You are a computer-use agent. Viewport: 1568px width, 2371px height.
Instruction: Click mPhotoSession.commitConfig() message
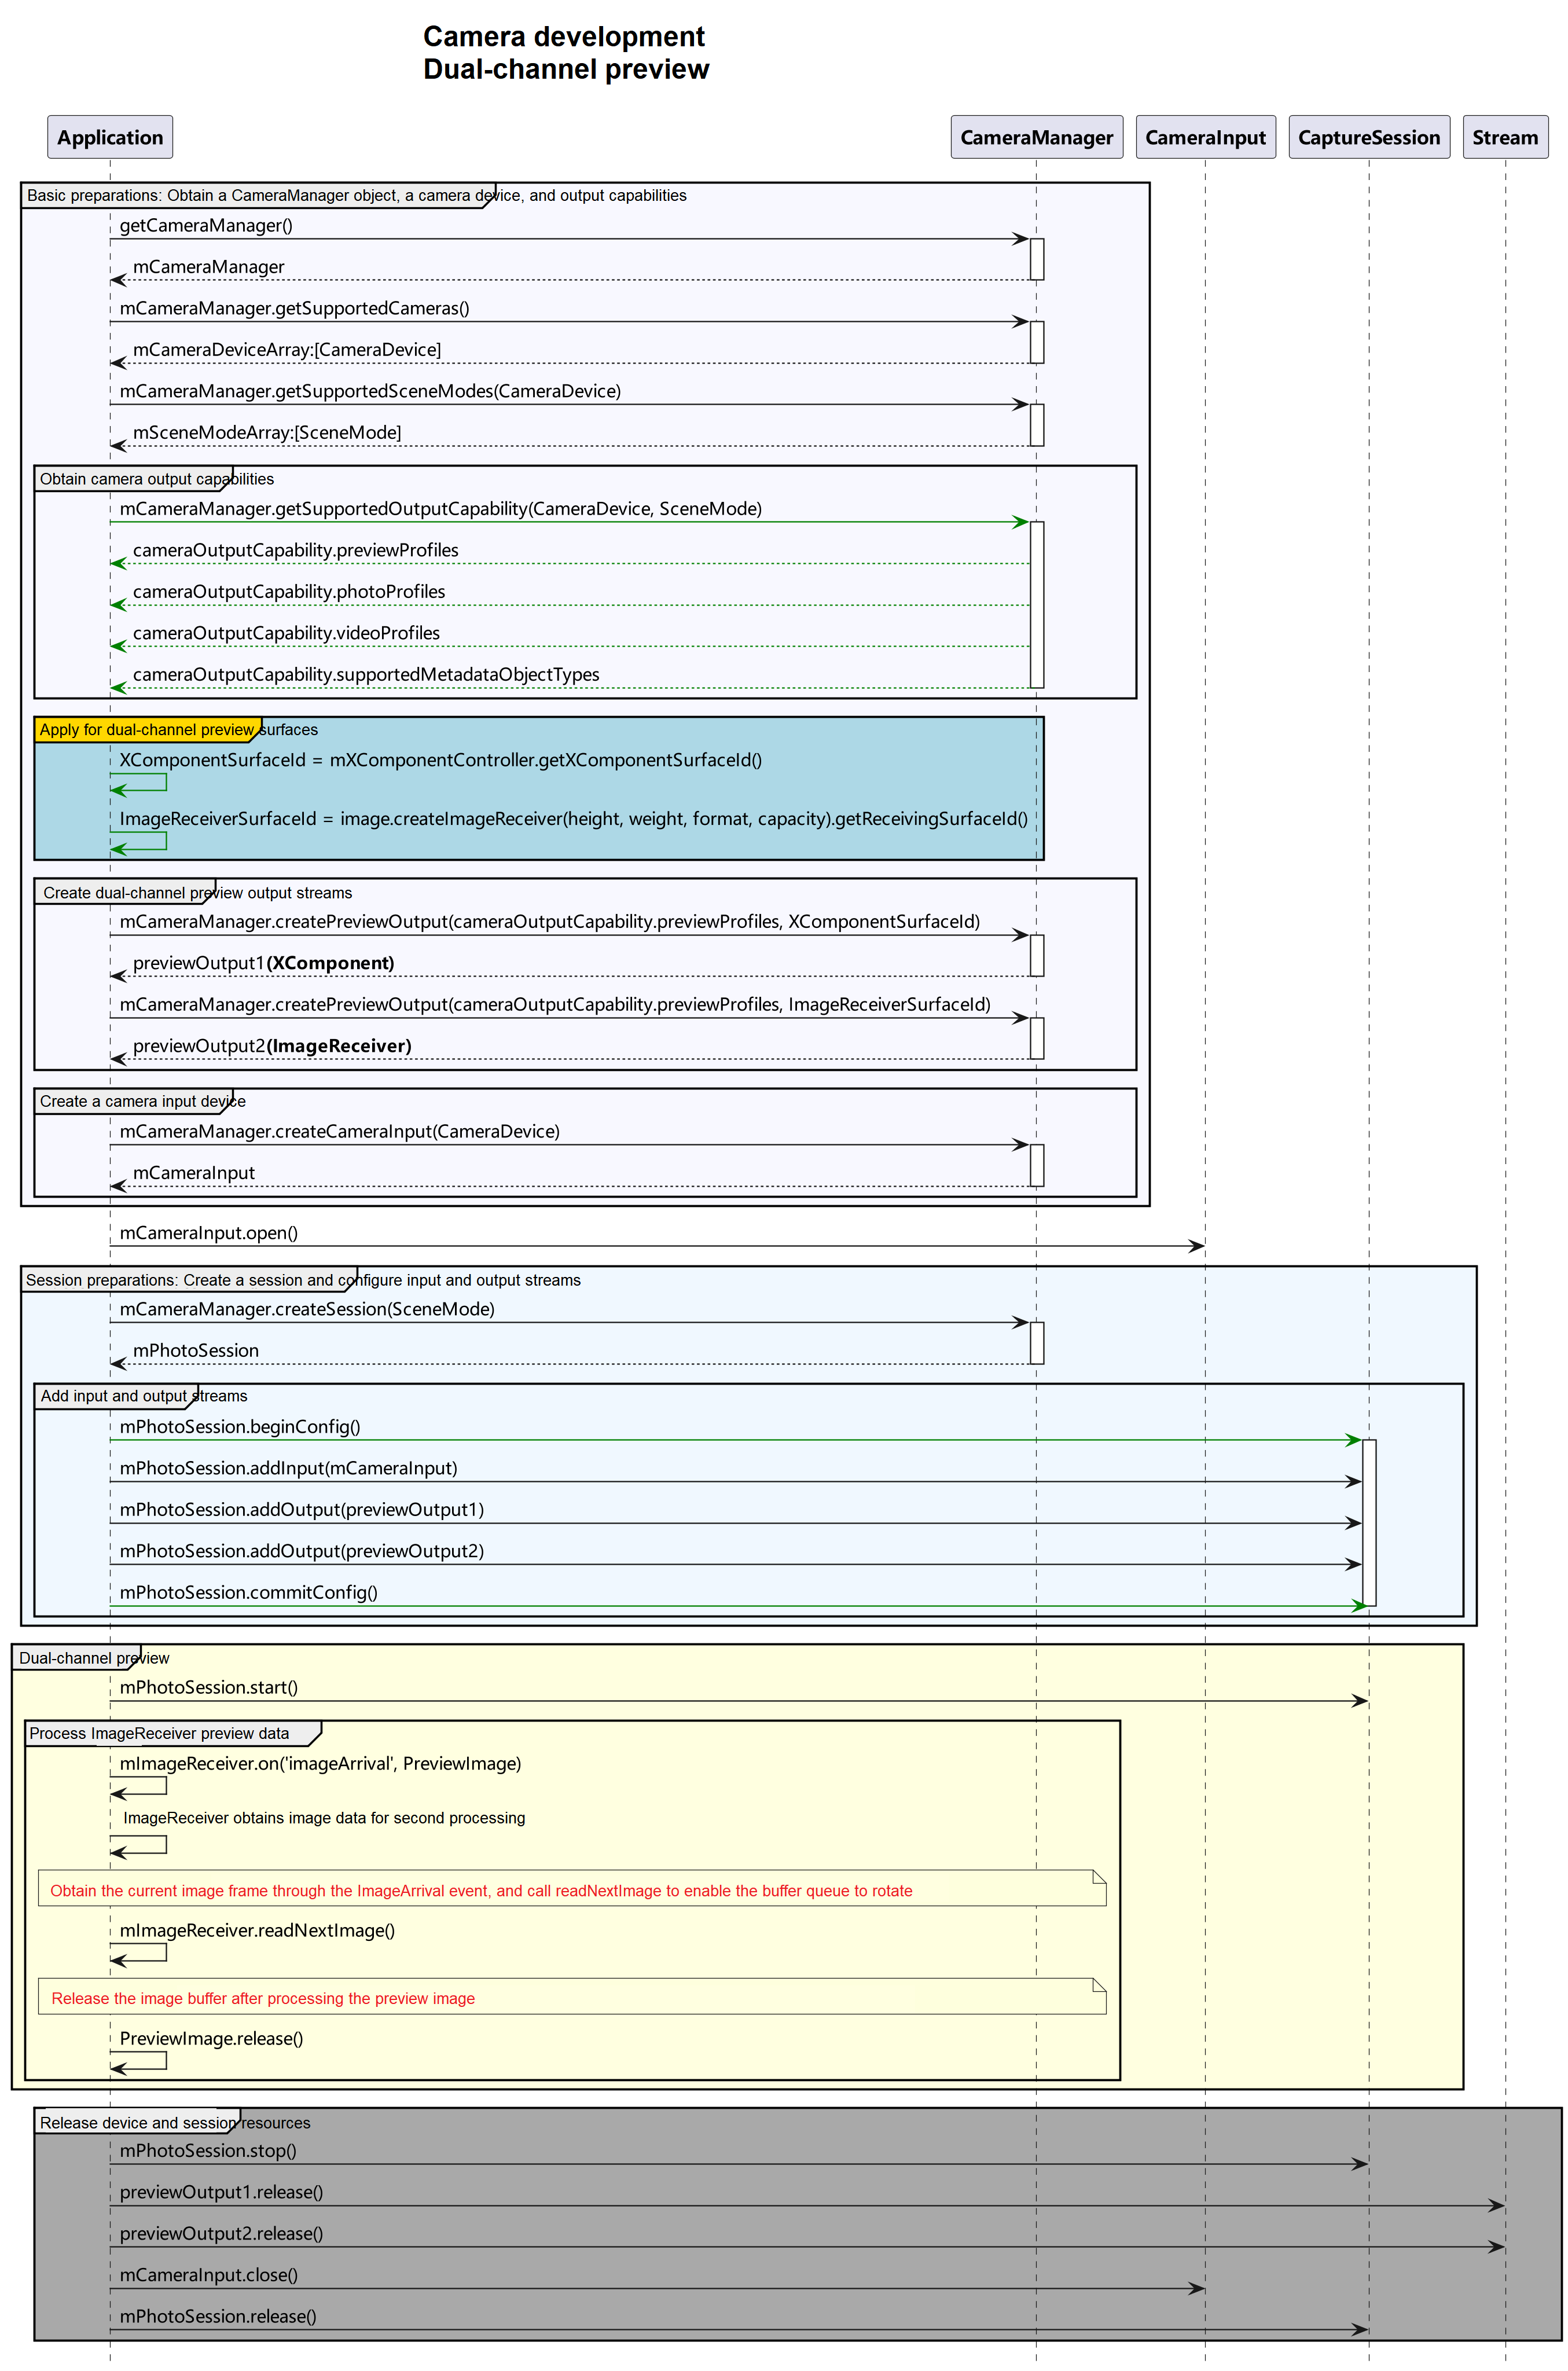248,1593
